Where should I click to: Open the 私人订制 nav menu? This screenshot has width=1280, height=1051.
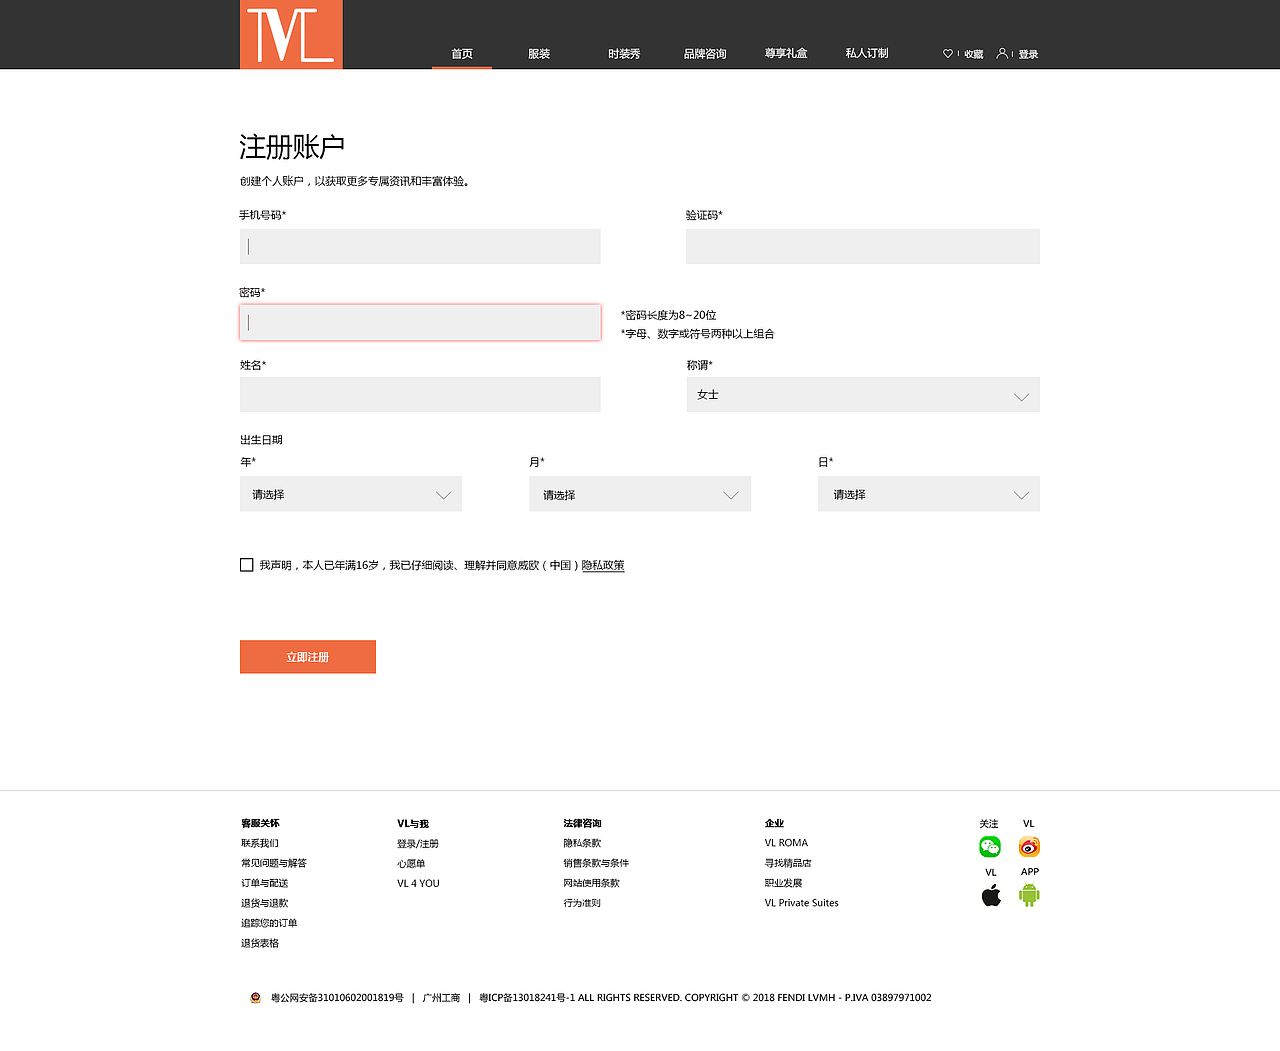(867, 53)
